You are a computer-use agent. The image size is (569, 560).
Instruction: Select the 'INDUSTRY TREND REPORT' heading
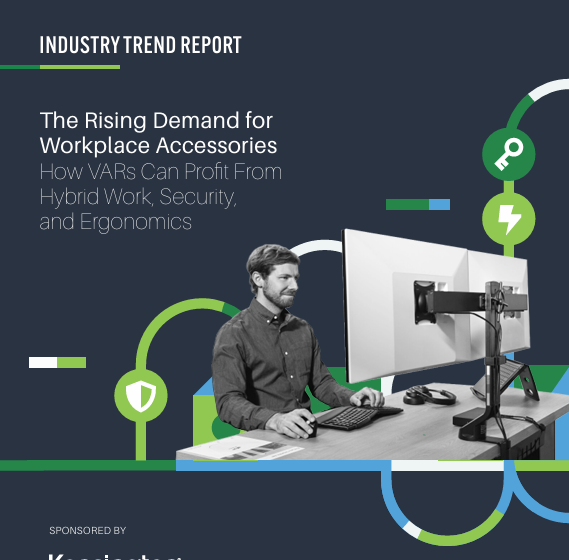pos(140,45)
